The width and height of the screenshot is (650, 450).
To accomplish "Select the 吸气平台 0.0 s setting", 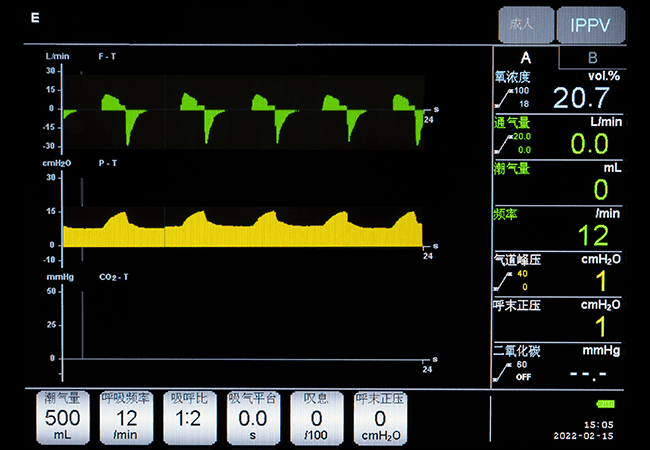I will [x=253, y=417].
